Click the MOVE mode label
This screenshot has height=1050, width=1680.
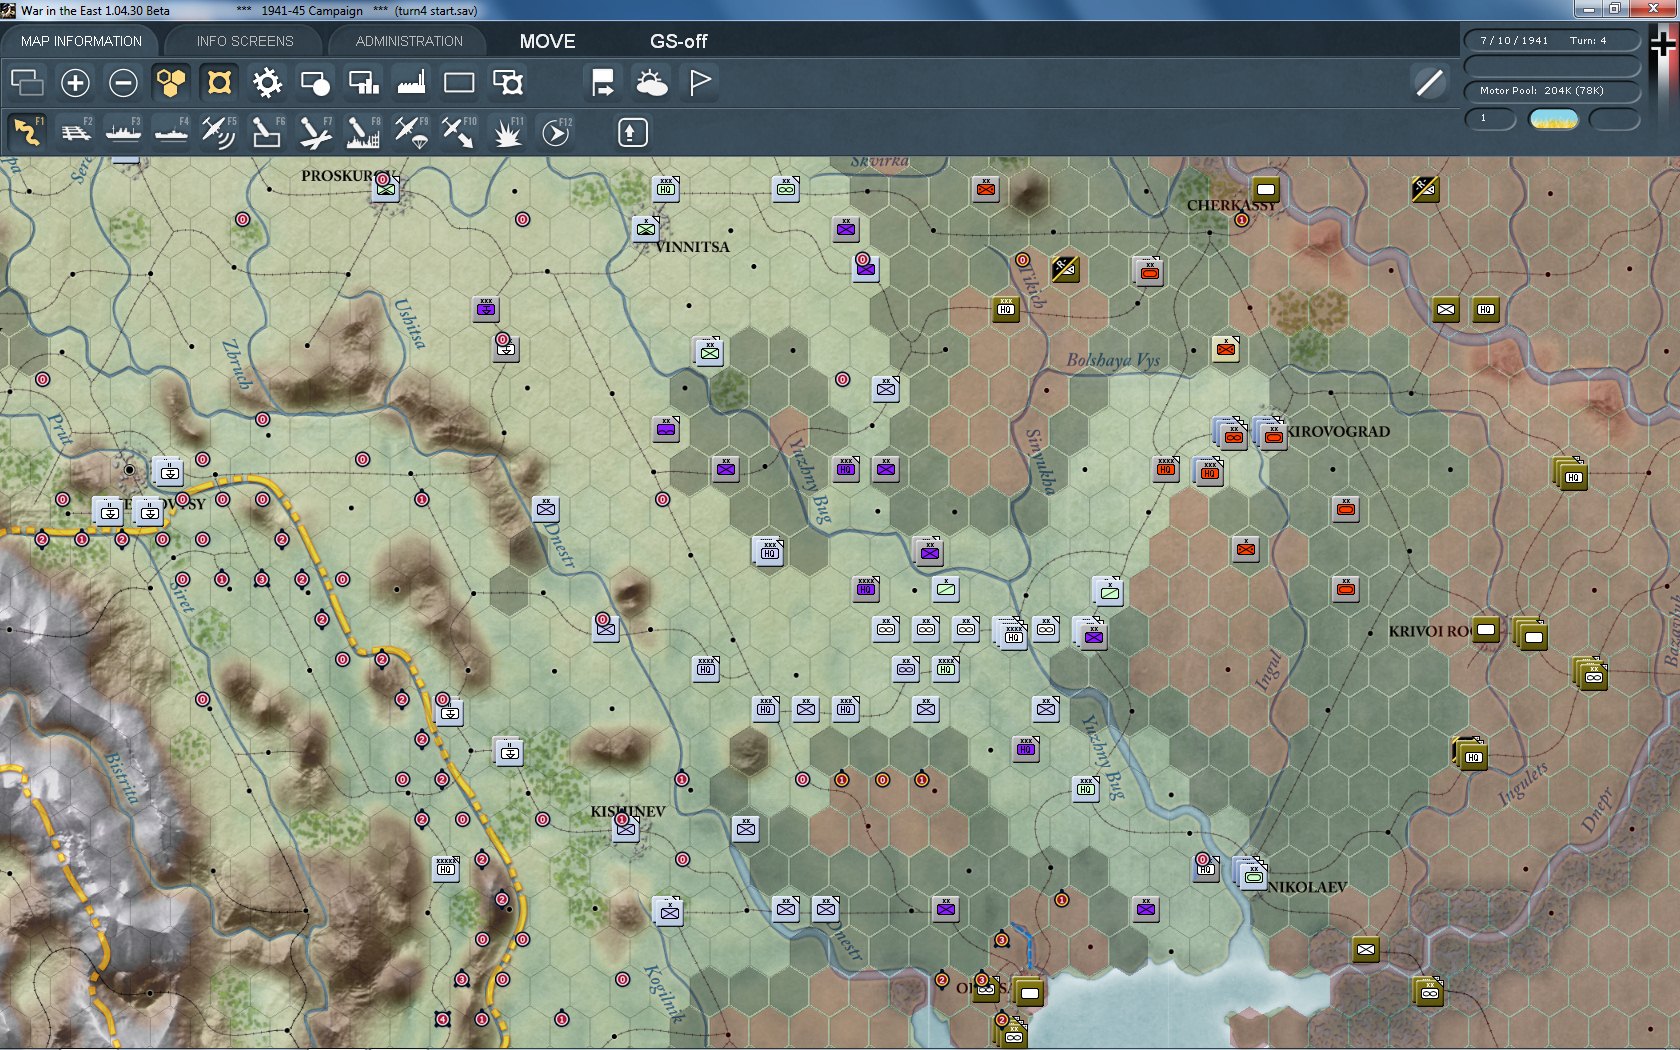tap(547, 41)
